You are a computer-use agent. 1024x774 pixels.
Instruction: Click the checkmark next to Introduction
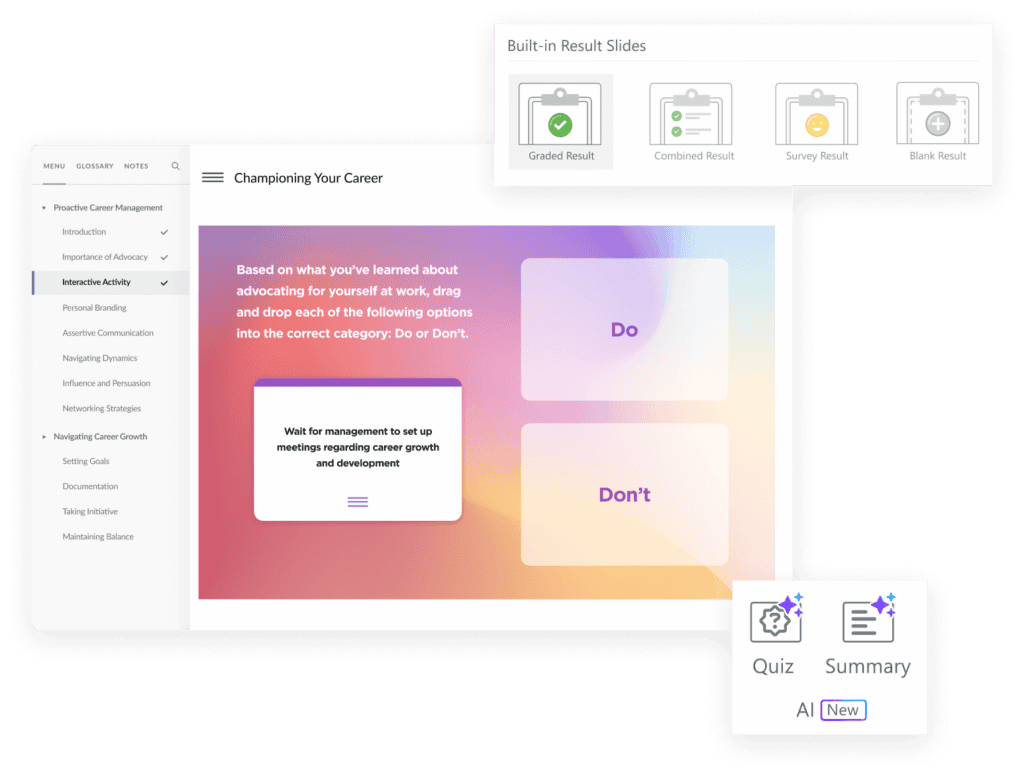coord(165,232)
